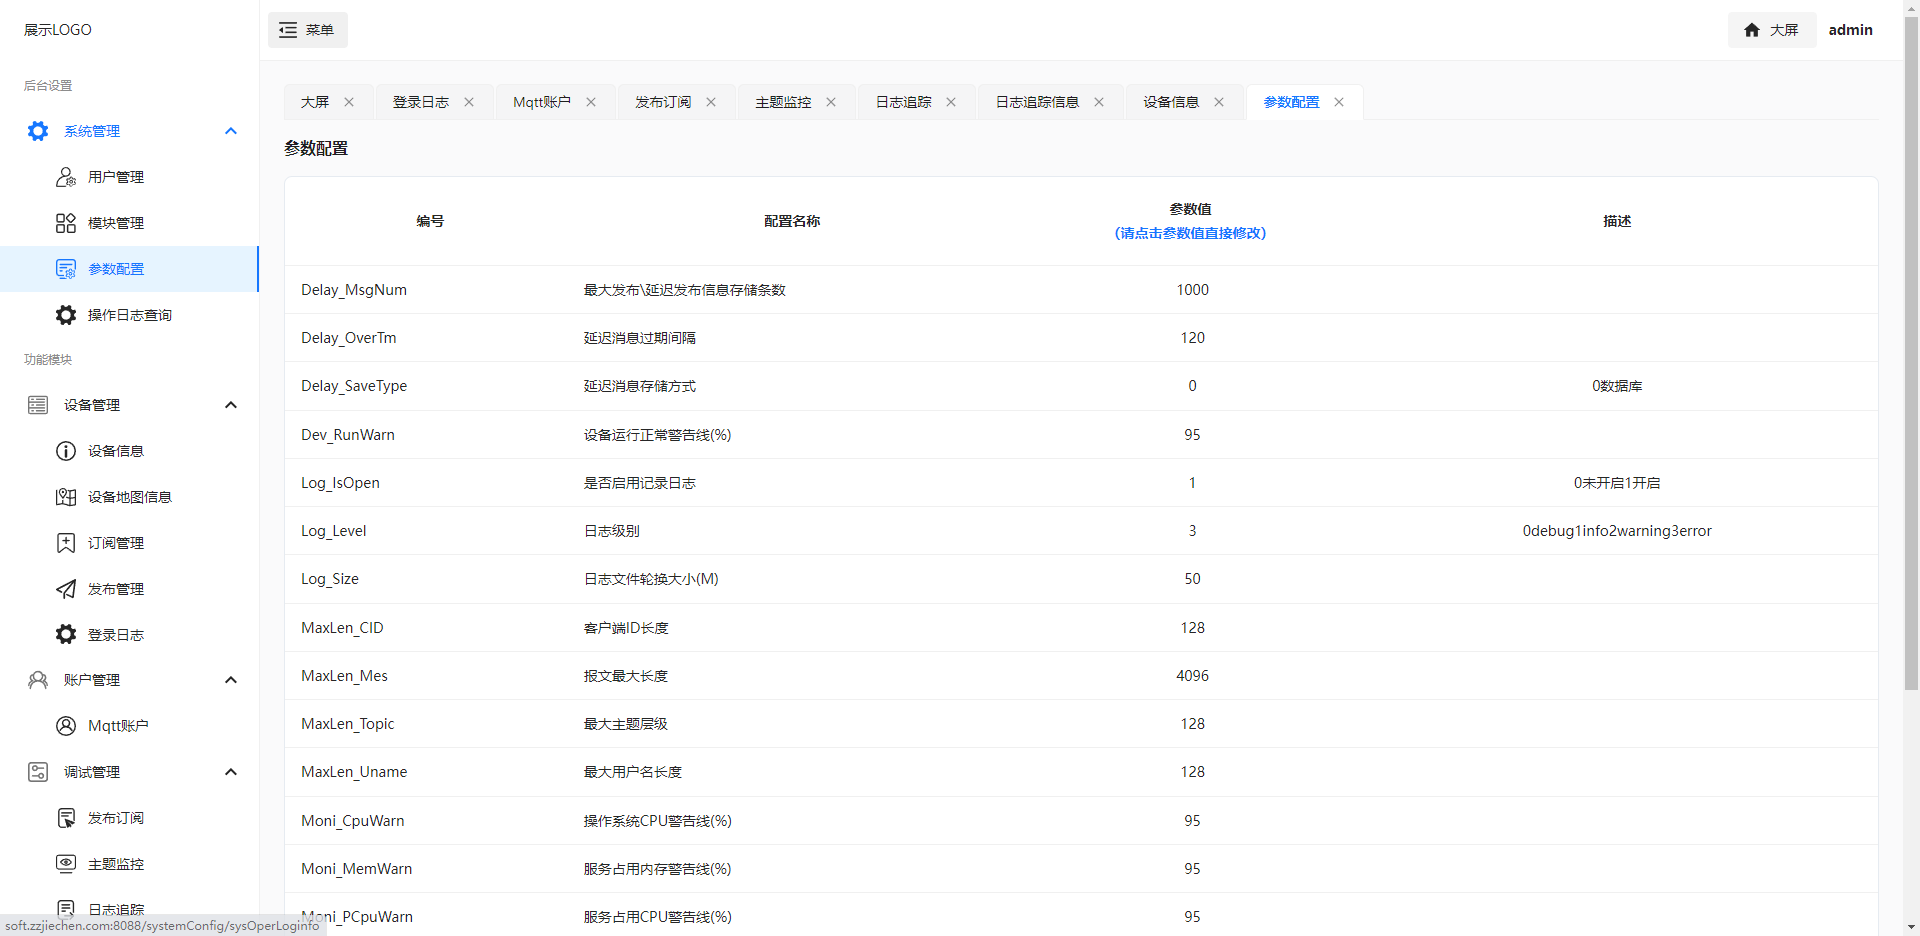Click the module management grid icon
Image resolution: width=1920 pixels, height=936 pixels.
click(66, 223)
